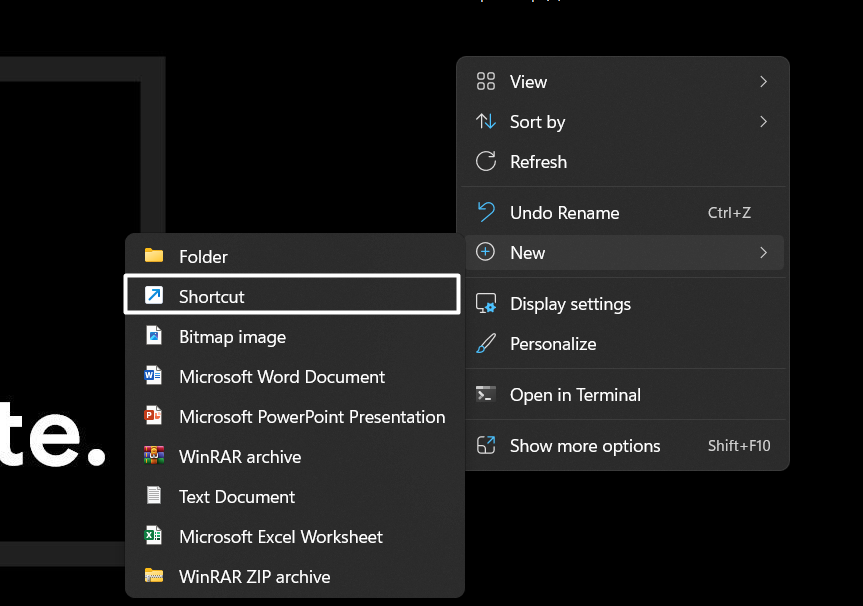Click the Shortcut arrow icon
The width and height of the screenshot is (863, 606).
153,296
